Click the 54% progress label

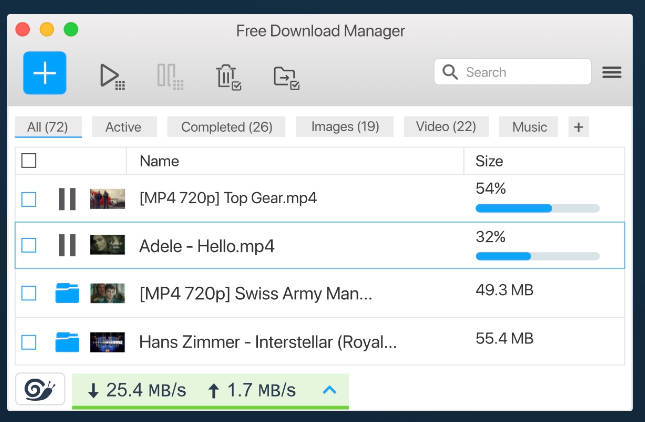490,188
